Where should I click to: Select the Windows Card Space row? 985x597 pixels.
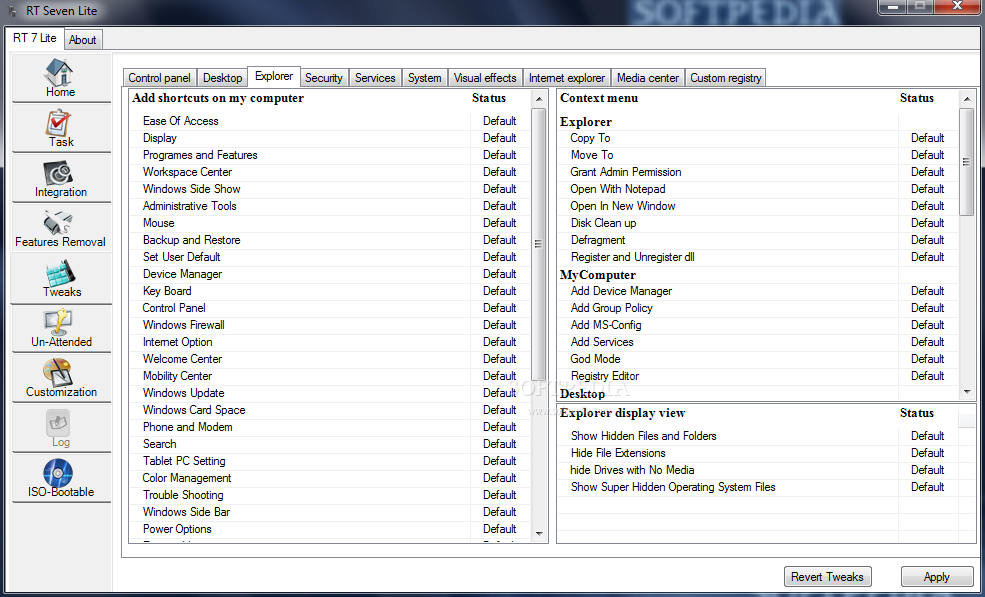click(330, 409)
